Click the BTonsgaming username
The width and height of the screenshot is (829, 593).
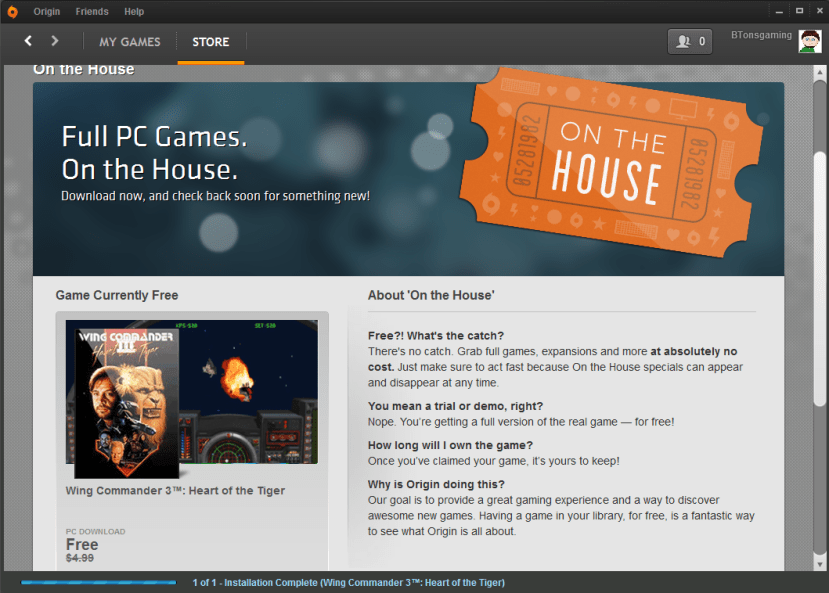(x=761, y=34)
